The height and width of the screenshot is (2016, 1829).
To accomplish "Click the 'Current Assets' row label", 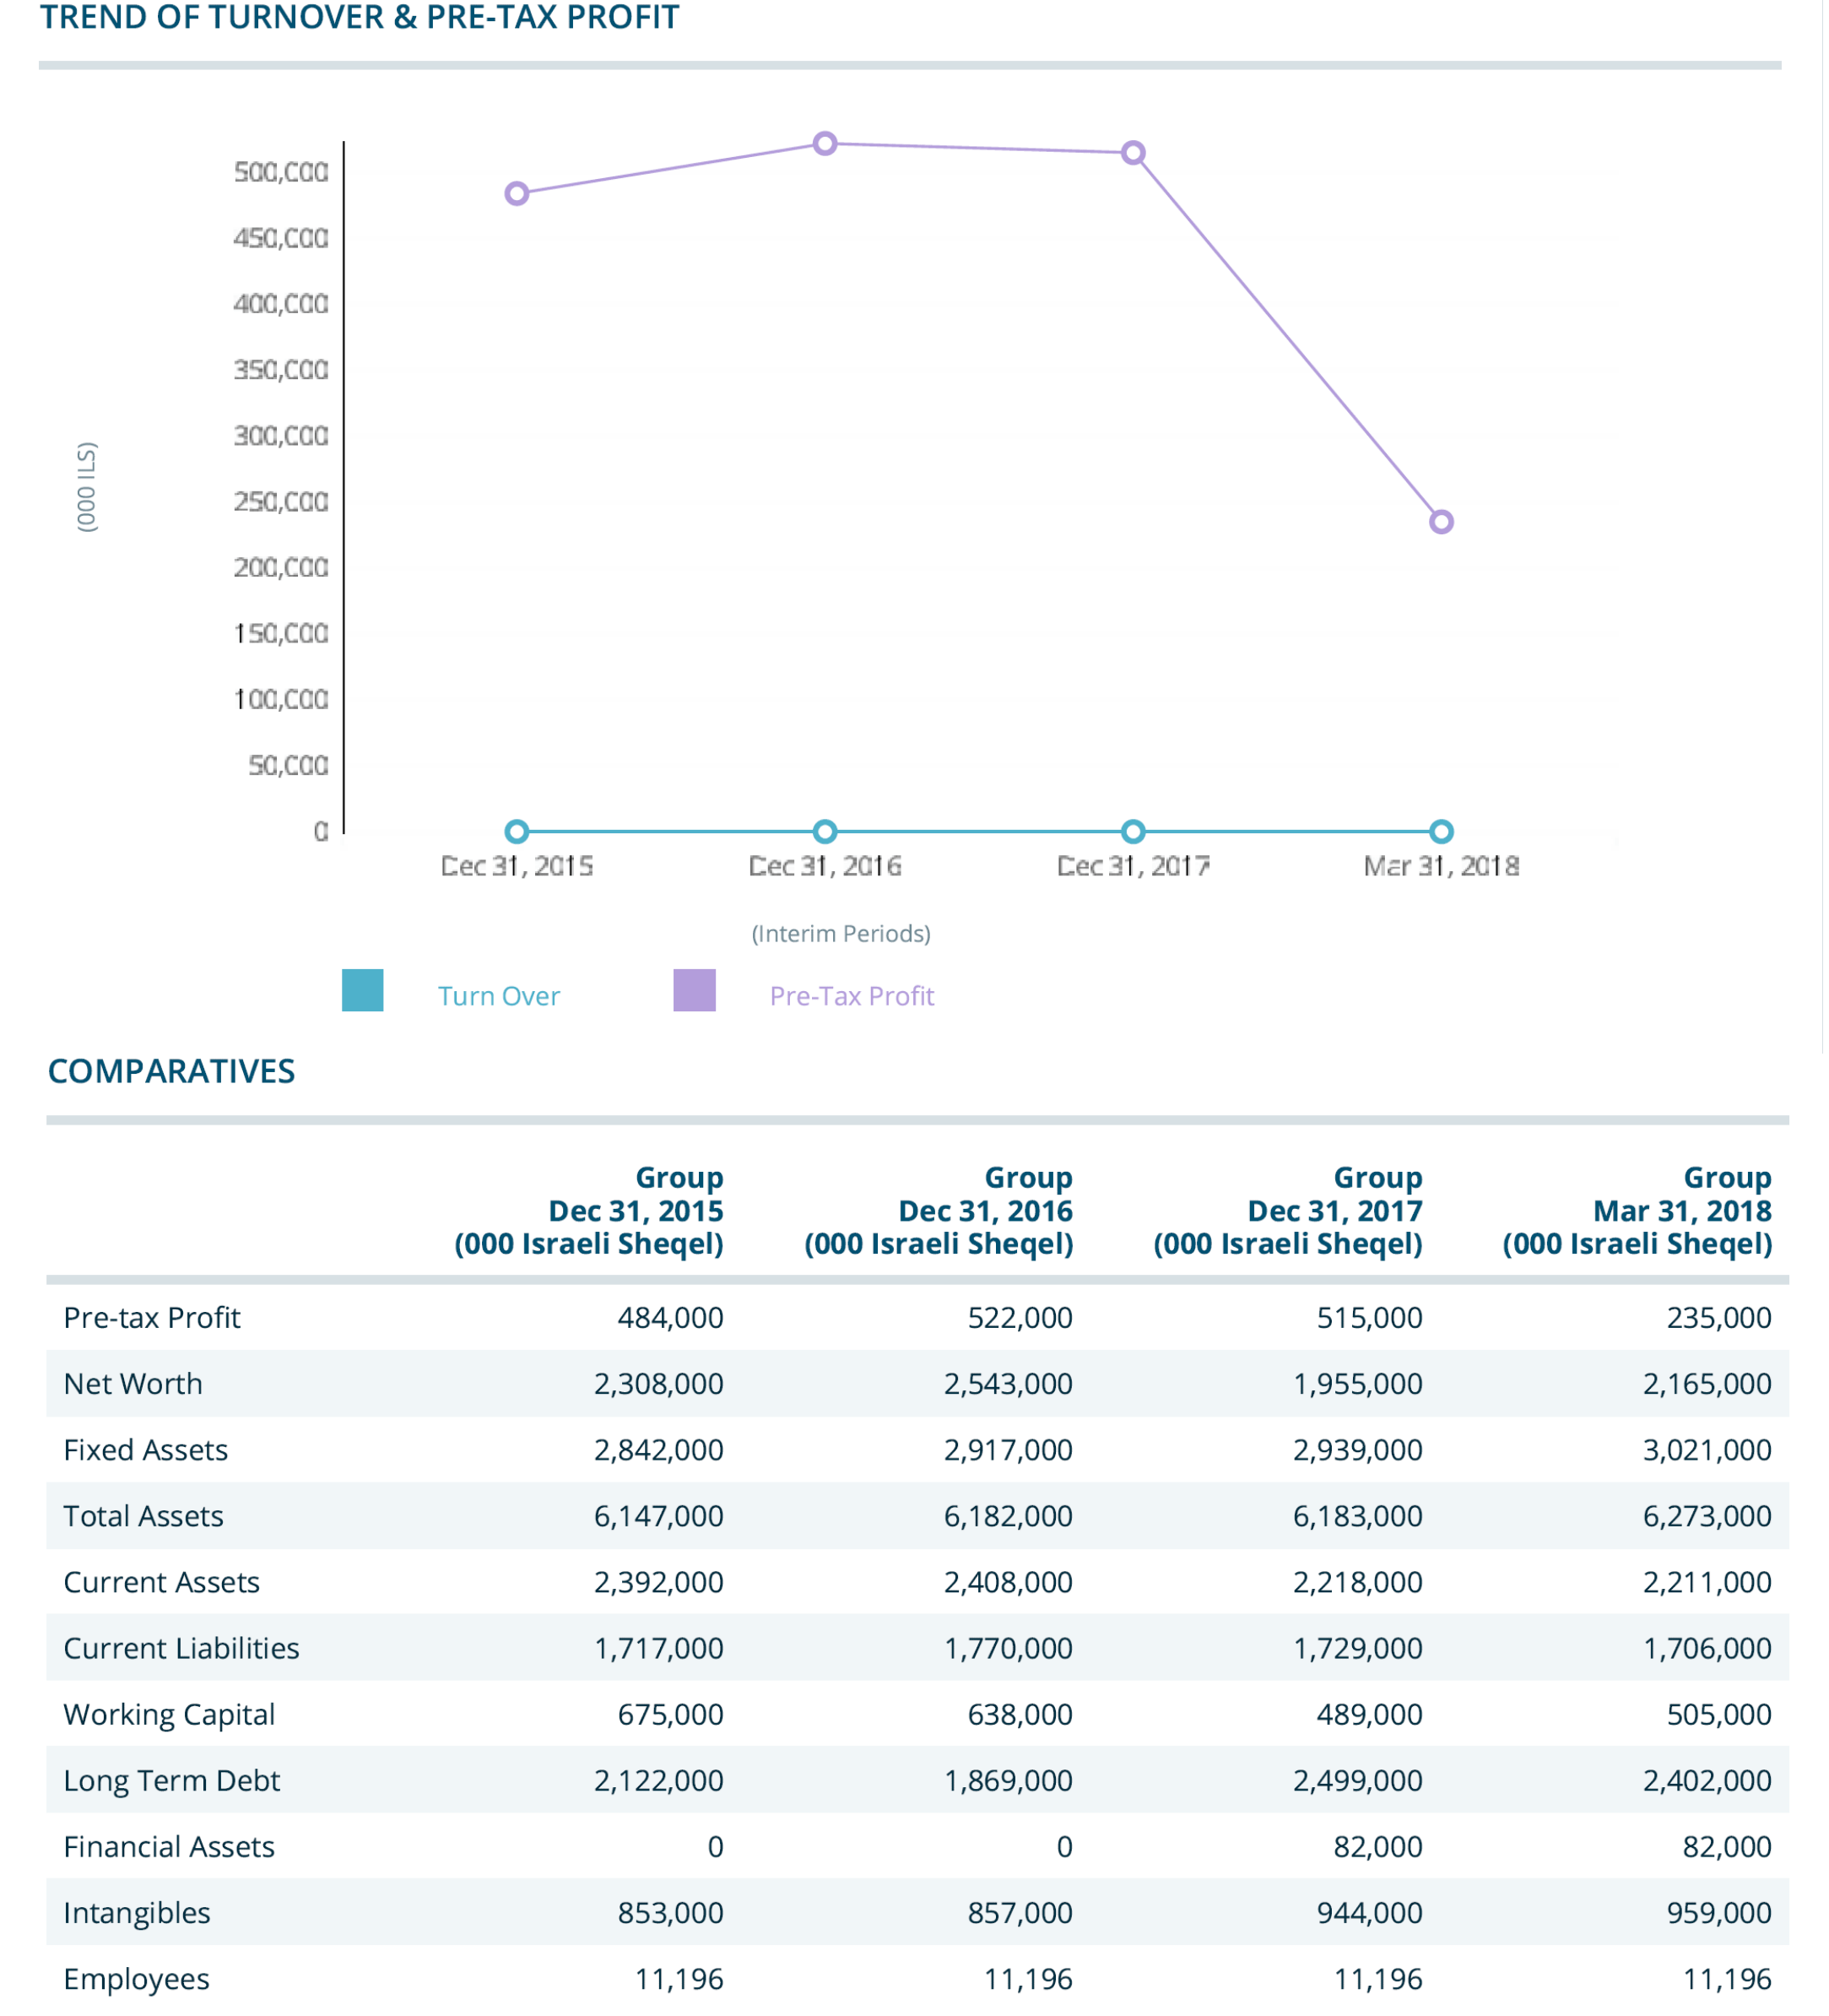I will click(162, 1582).
